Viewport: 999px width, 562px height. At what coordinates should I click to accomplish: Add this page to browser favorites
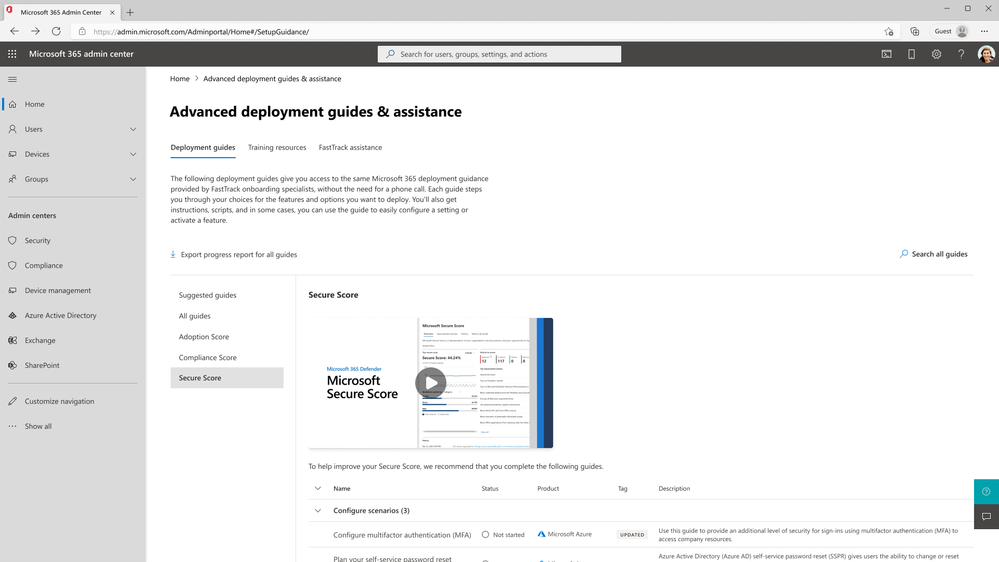pos(889,31)
